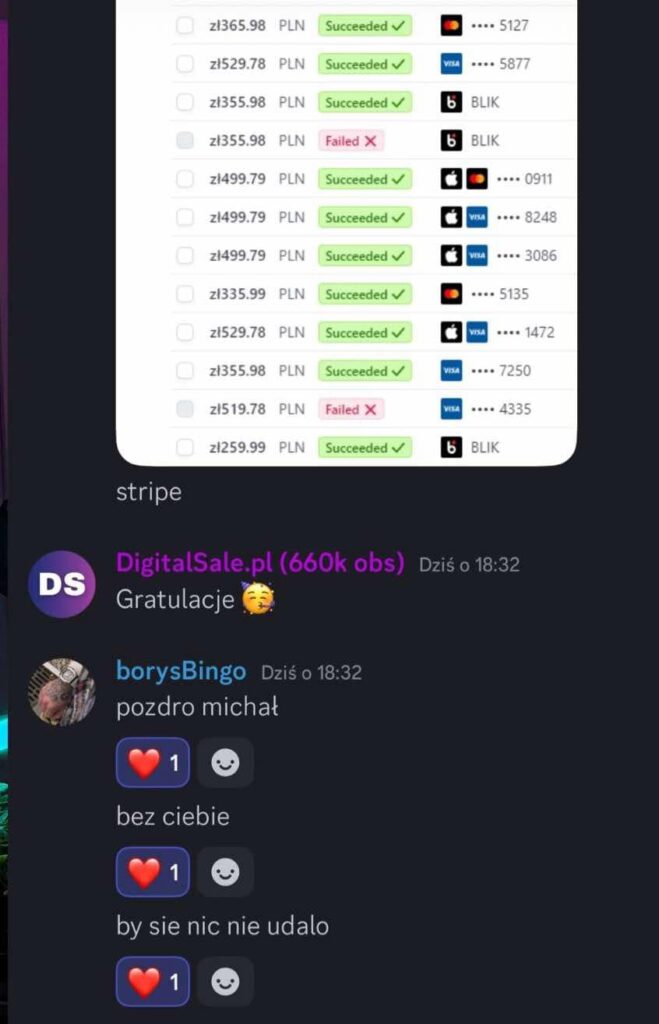Click the Failed badge on zł355.98 BLIK row
Viewport: 659px width, 1024px height.
tap(351, 141)
